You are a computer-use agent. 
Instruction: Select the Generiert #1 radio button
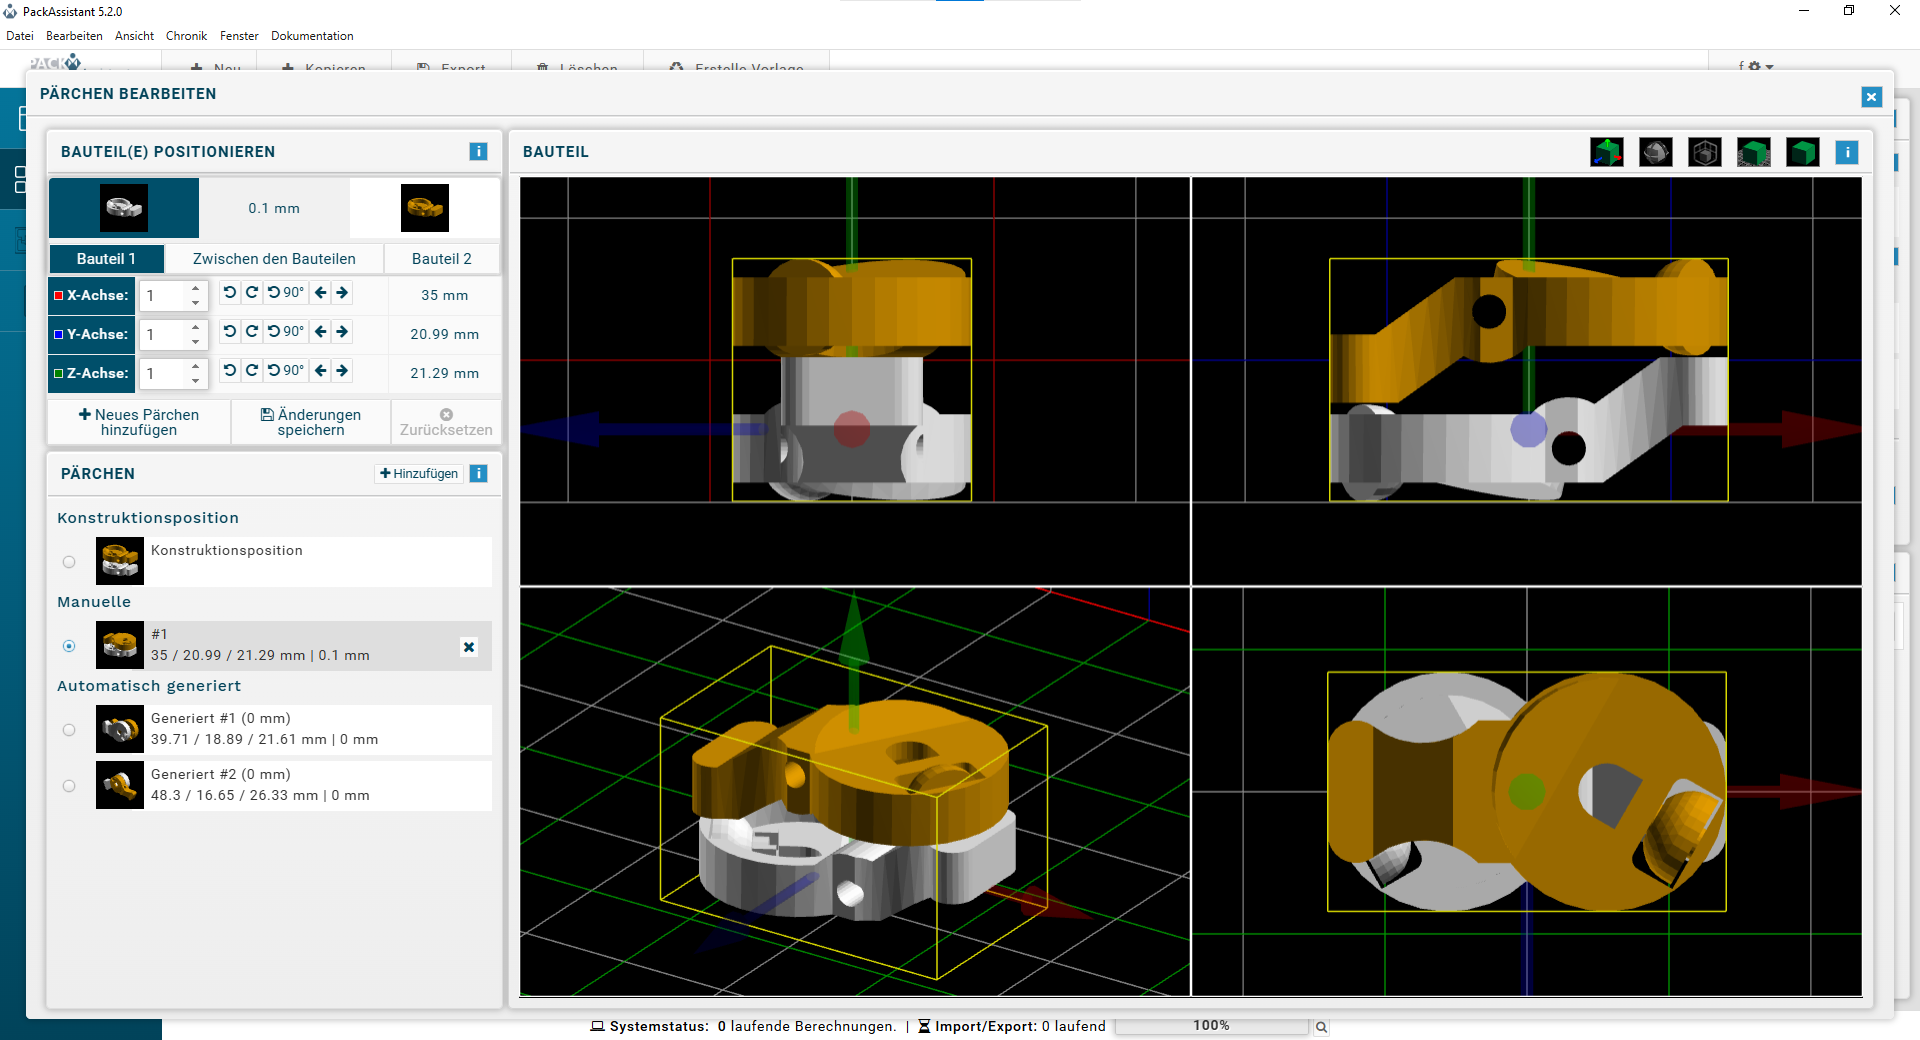(x=69, y=730)
